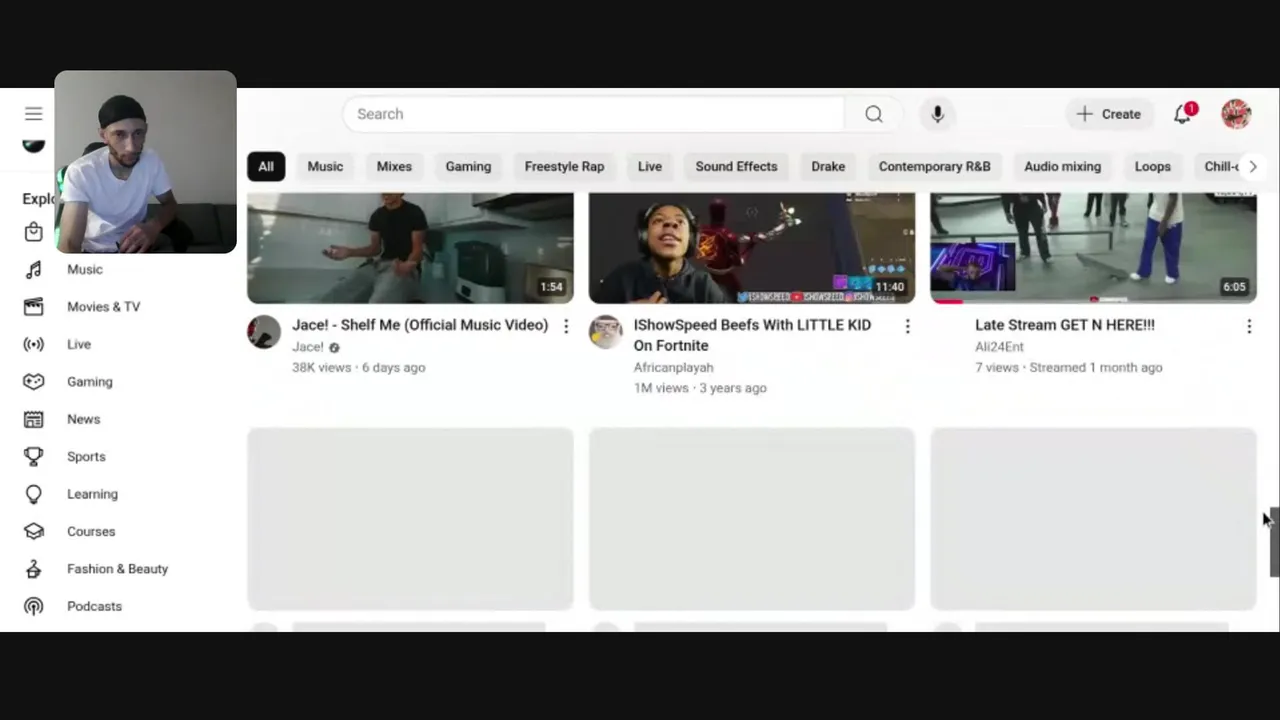
Task: Click the Learning lightbulb icon
Action: [x=33, y=494]
